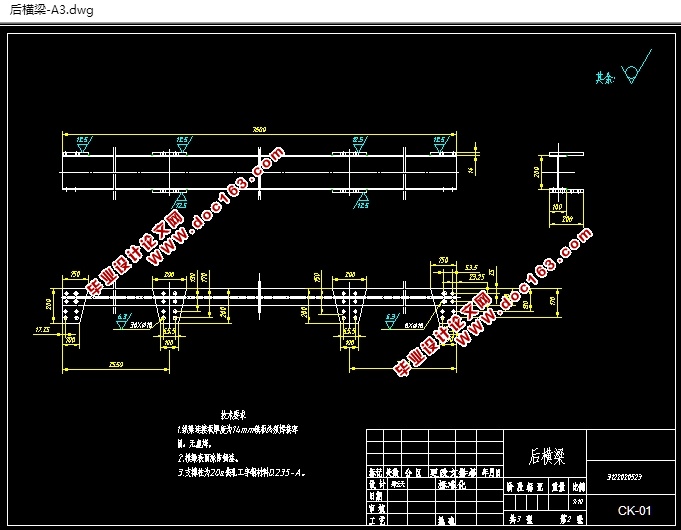
Task: Select the cyan 其余 surface roughness symbol
Action: point(619,74)
